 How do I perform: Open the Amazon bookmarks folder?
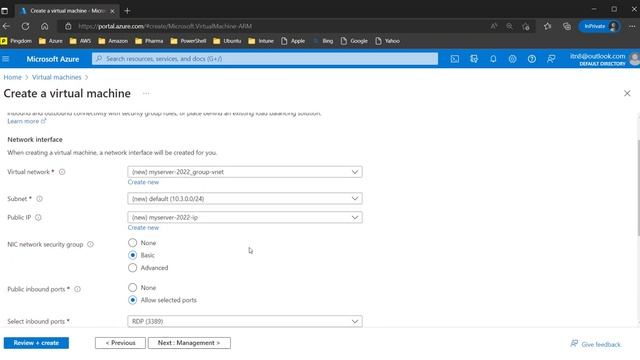pos(113,41)
